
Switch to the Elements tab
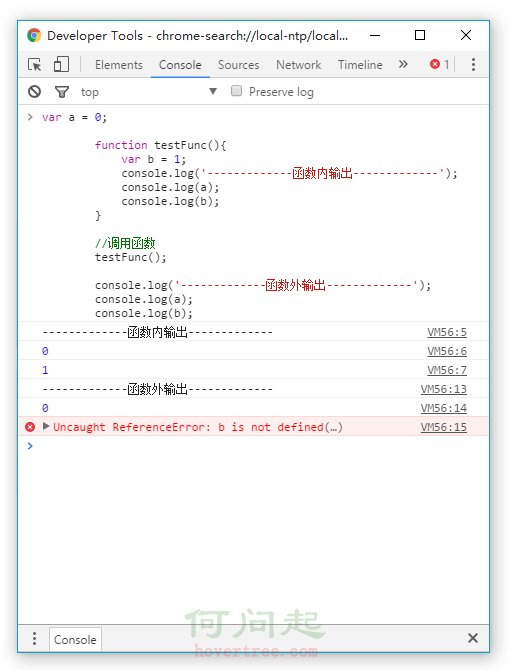point(119,65)
